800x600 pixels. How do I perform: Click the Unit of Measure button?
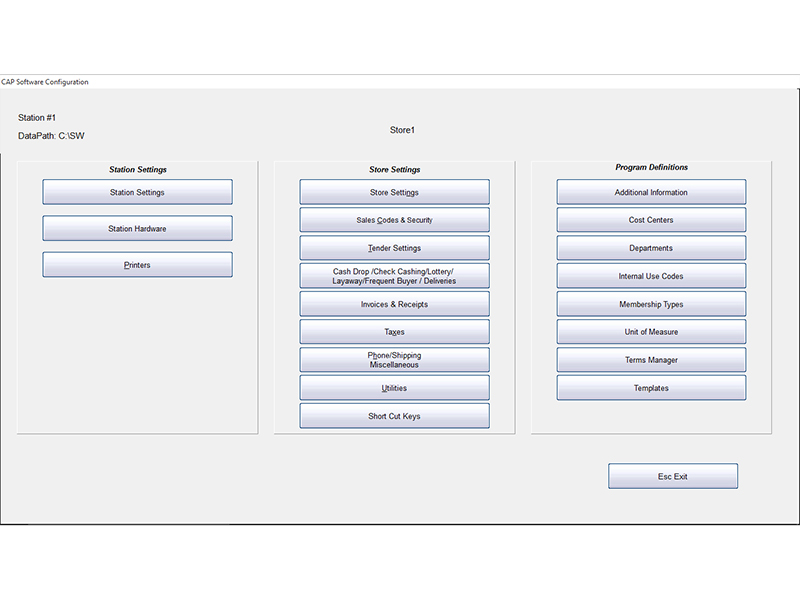coord(651,332)
